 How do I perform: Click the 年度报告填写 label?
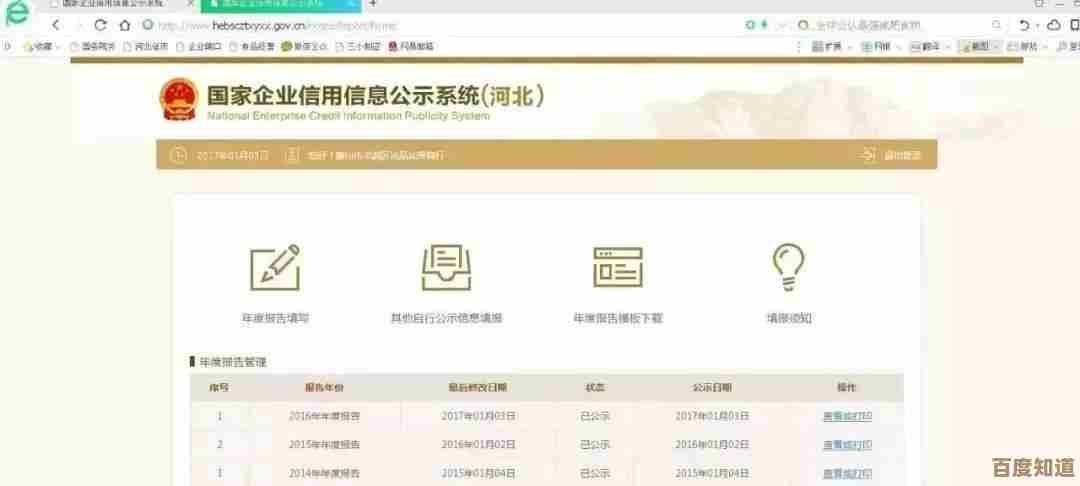click(x=276, y=318)
